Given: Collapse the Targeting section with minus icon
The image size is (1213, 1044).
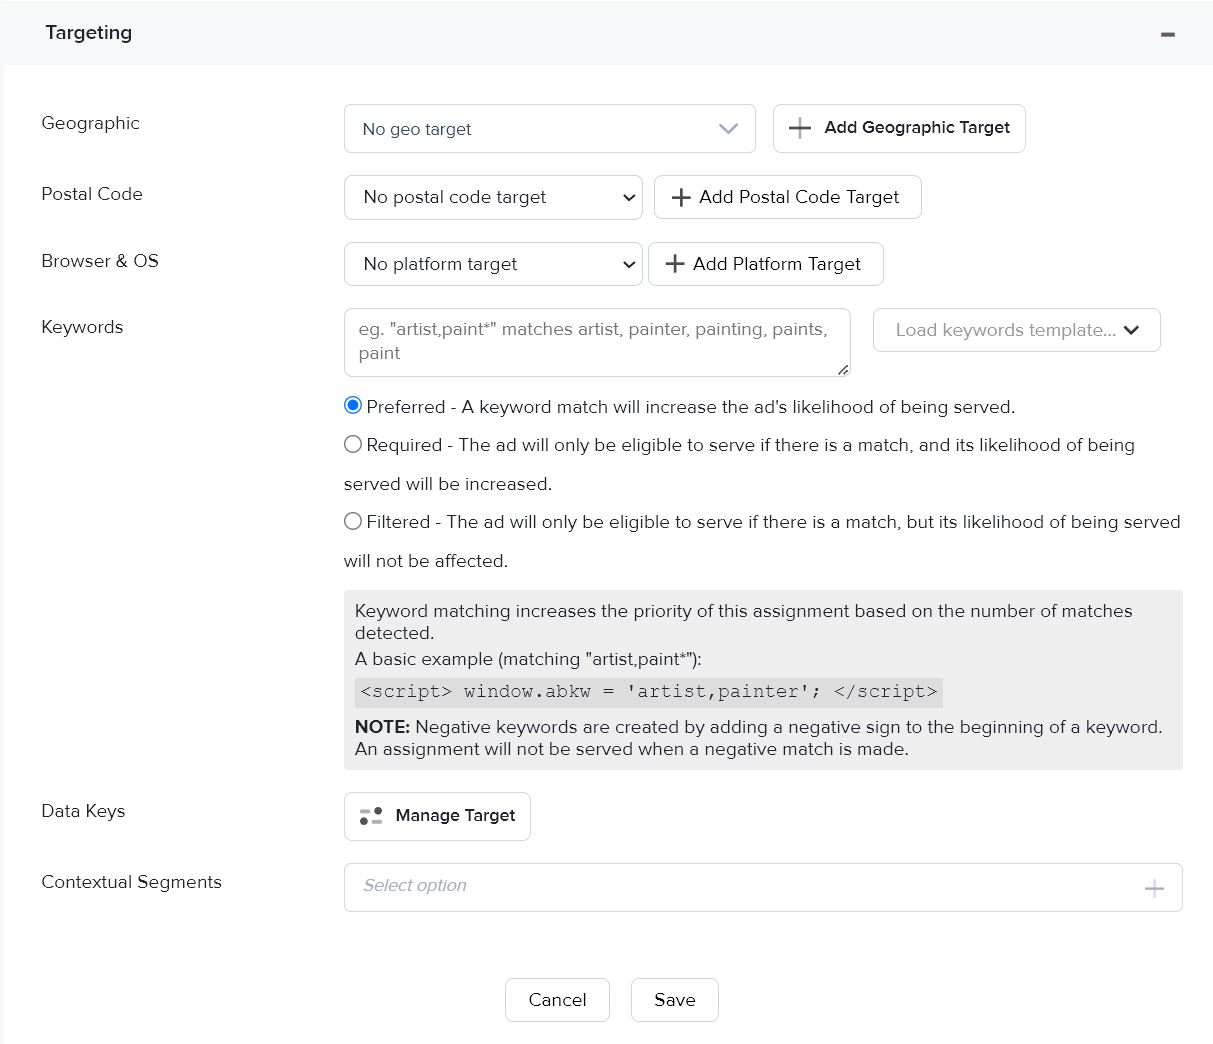Looking at the screenshot, I should point(1167,34).
